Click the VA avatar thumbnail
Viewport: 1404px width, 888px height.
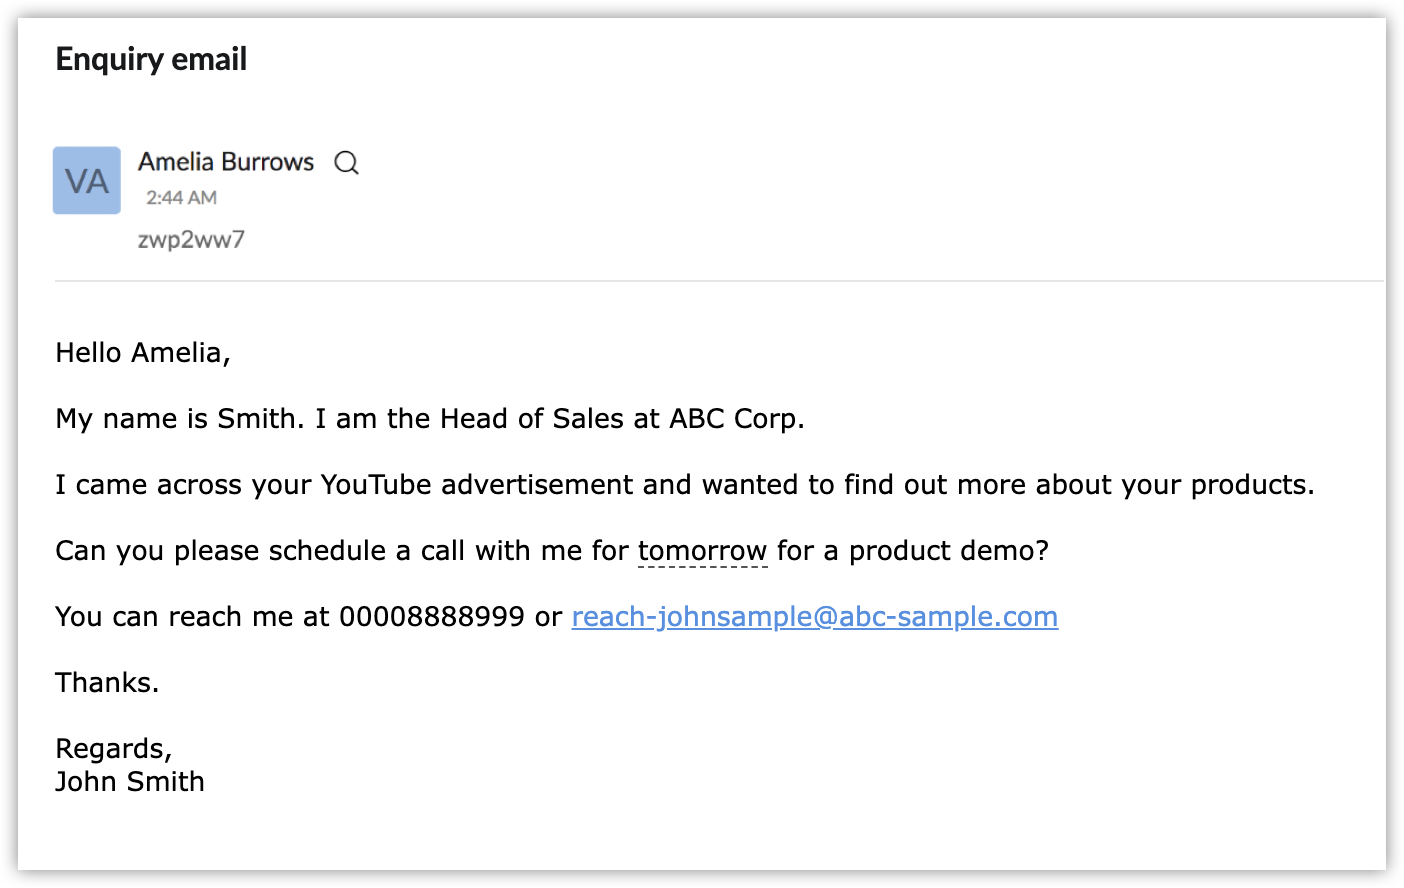coord(87,181)
